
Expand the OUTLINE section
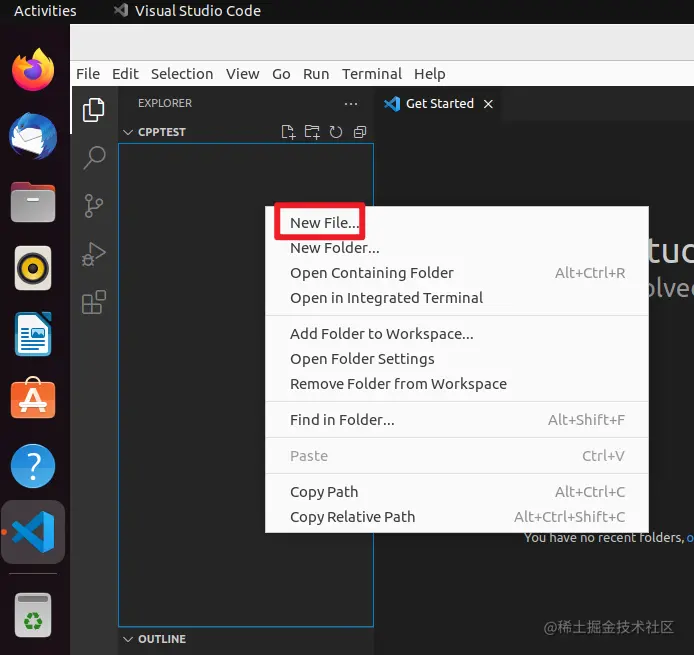[x=154, y=639]
